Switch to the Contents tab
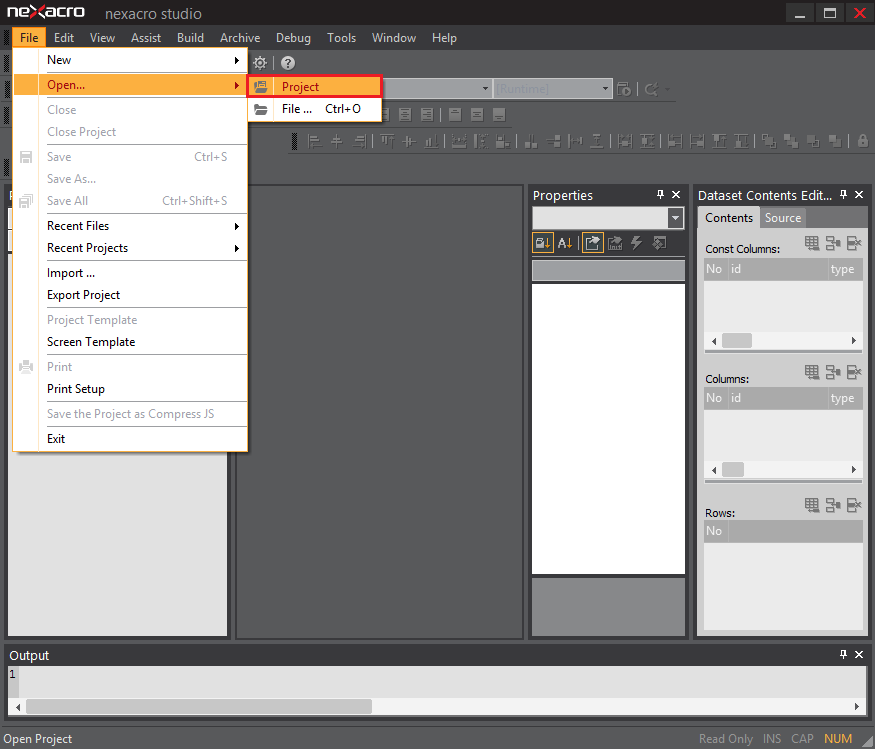875x749 pixels. coord(729,218)
